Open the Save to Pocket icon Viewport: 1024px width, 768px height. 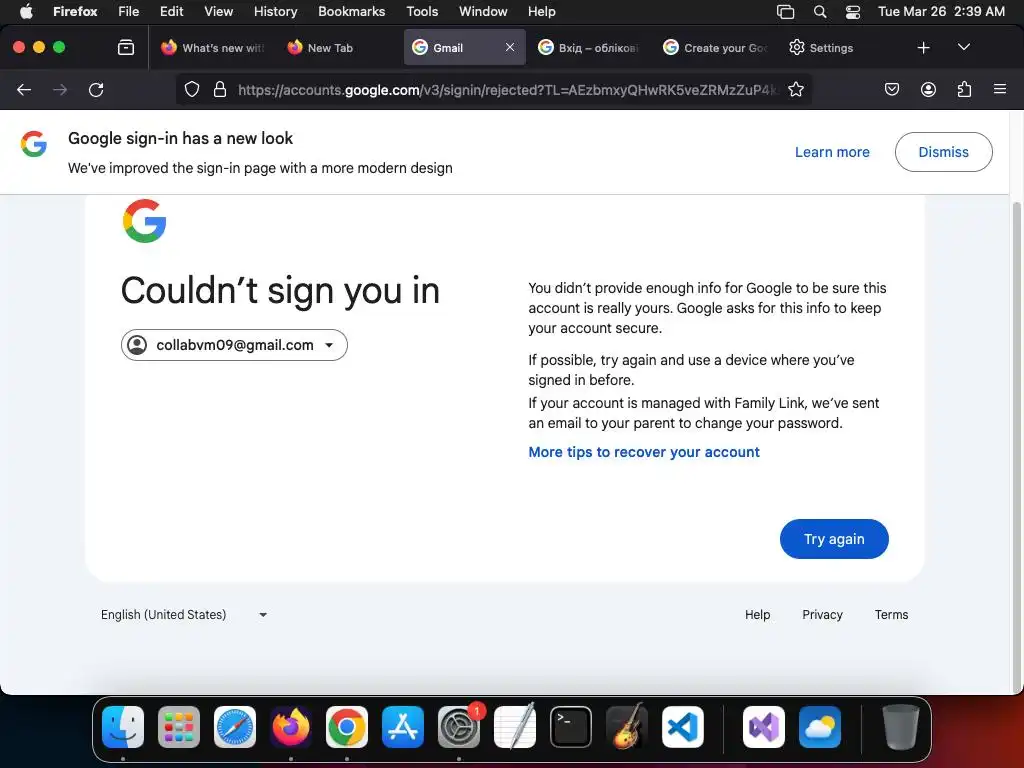click(891, 89)
